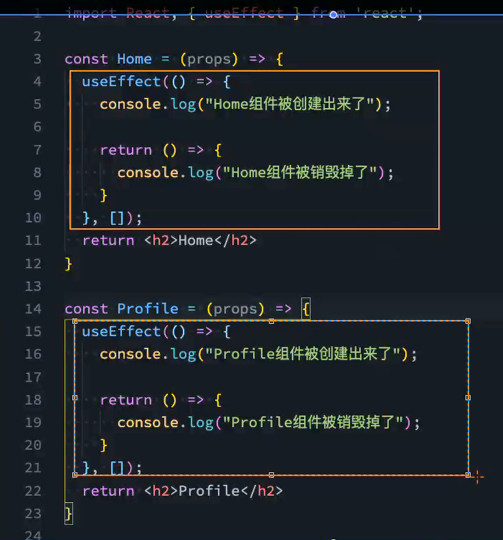The height and width of the screenshot is (540, 503).
Task: Place cursor on 'Home' identifier in const declaration
Action: click(134, 59)
